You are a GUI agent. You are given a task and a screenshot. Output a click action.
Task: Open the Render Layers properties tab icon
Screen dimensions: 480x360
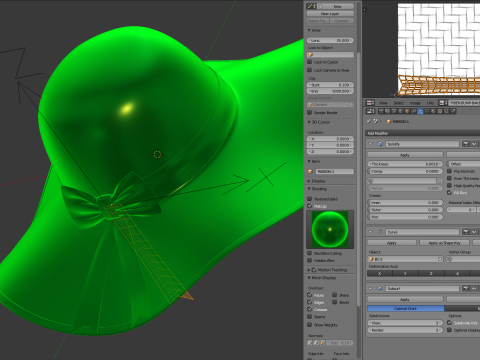(x=387, y=111)
